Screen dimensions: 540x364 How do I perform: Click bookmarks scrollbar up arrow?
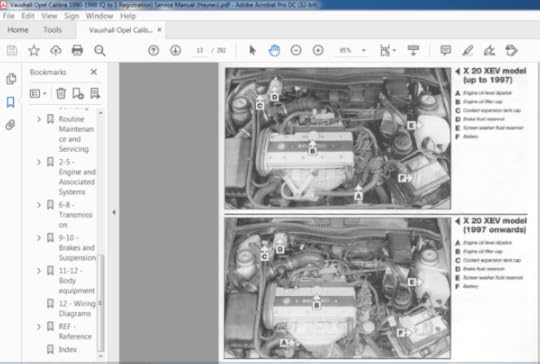101,113
